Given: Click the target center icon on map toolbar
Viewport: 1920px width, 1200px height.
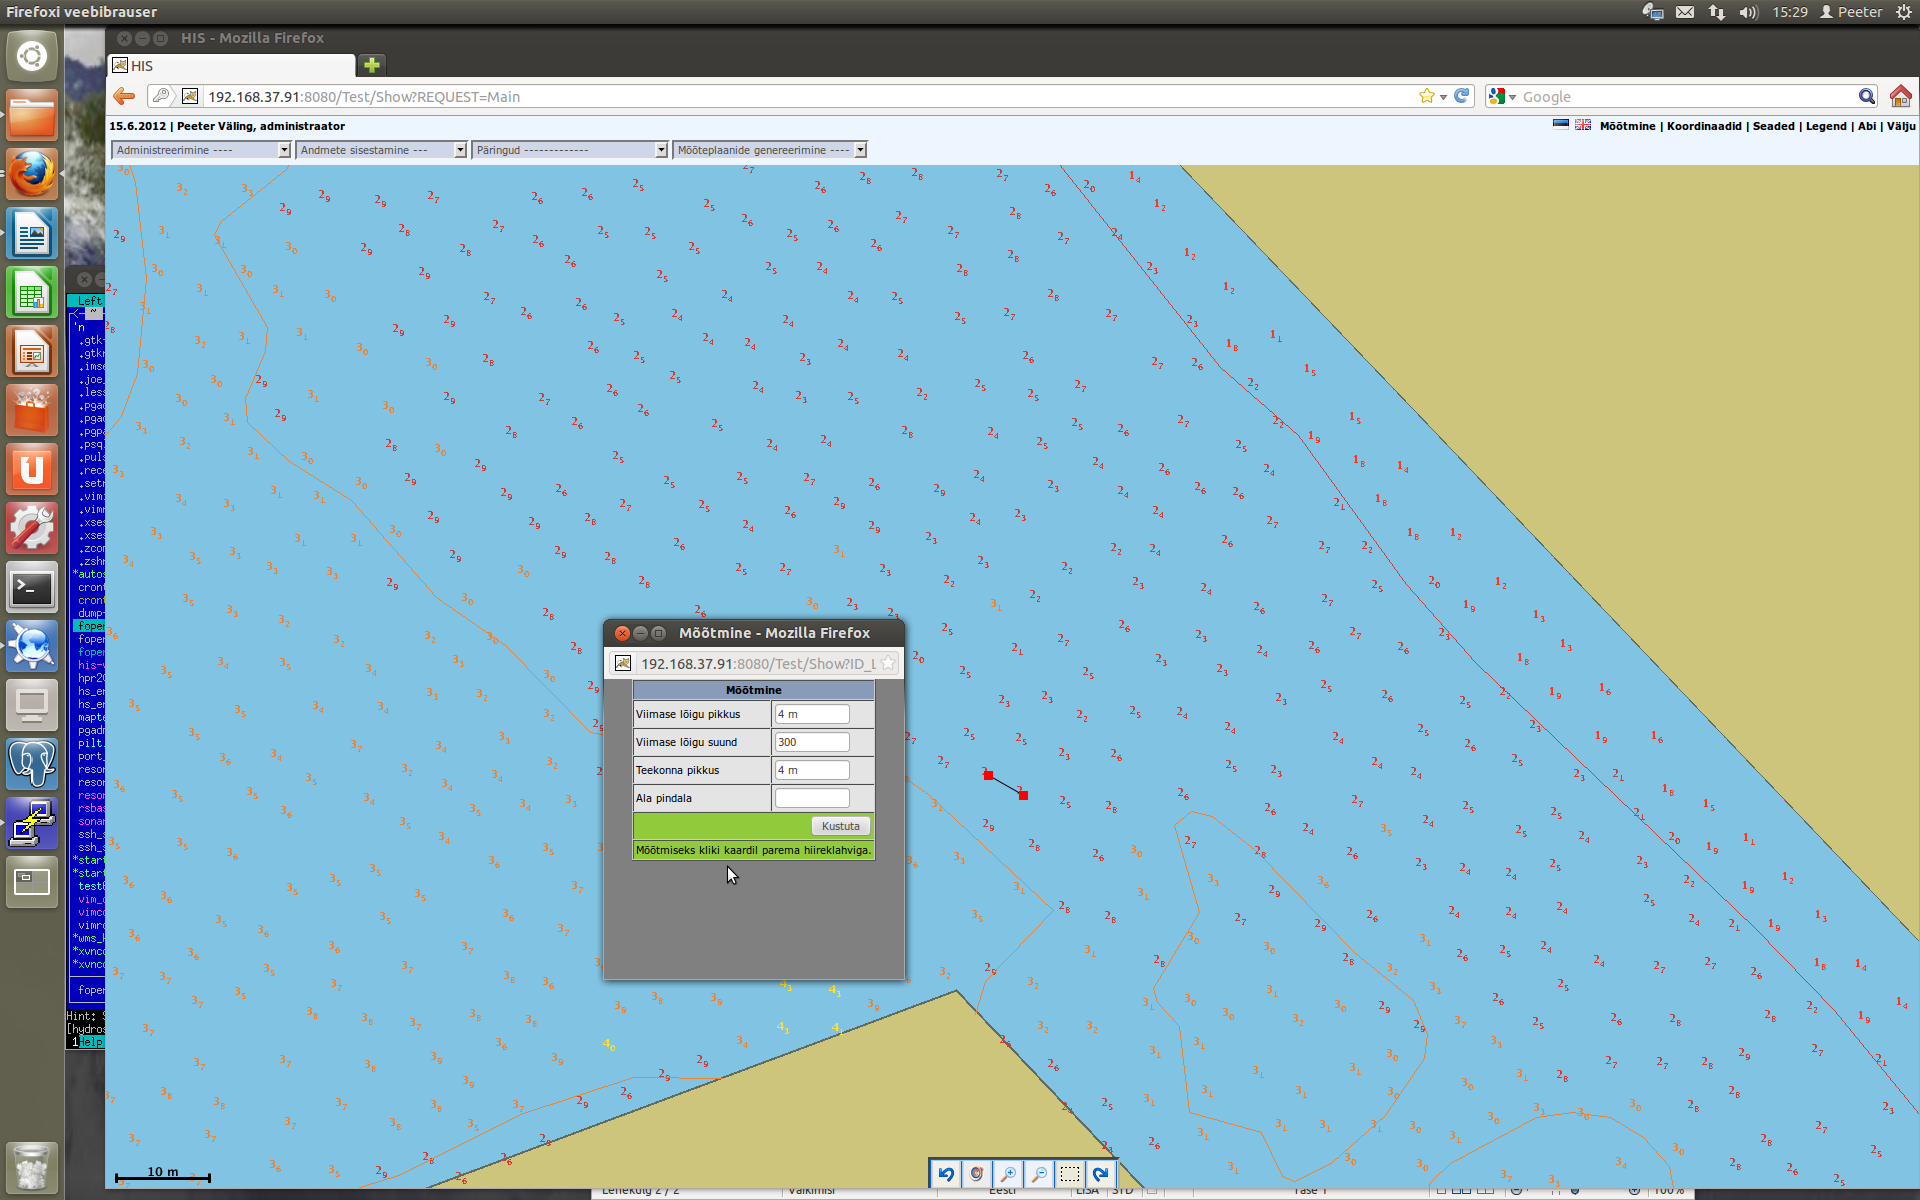Looking at the screenshot, I should (x=977, y=1173).
